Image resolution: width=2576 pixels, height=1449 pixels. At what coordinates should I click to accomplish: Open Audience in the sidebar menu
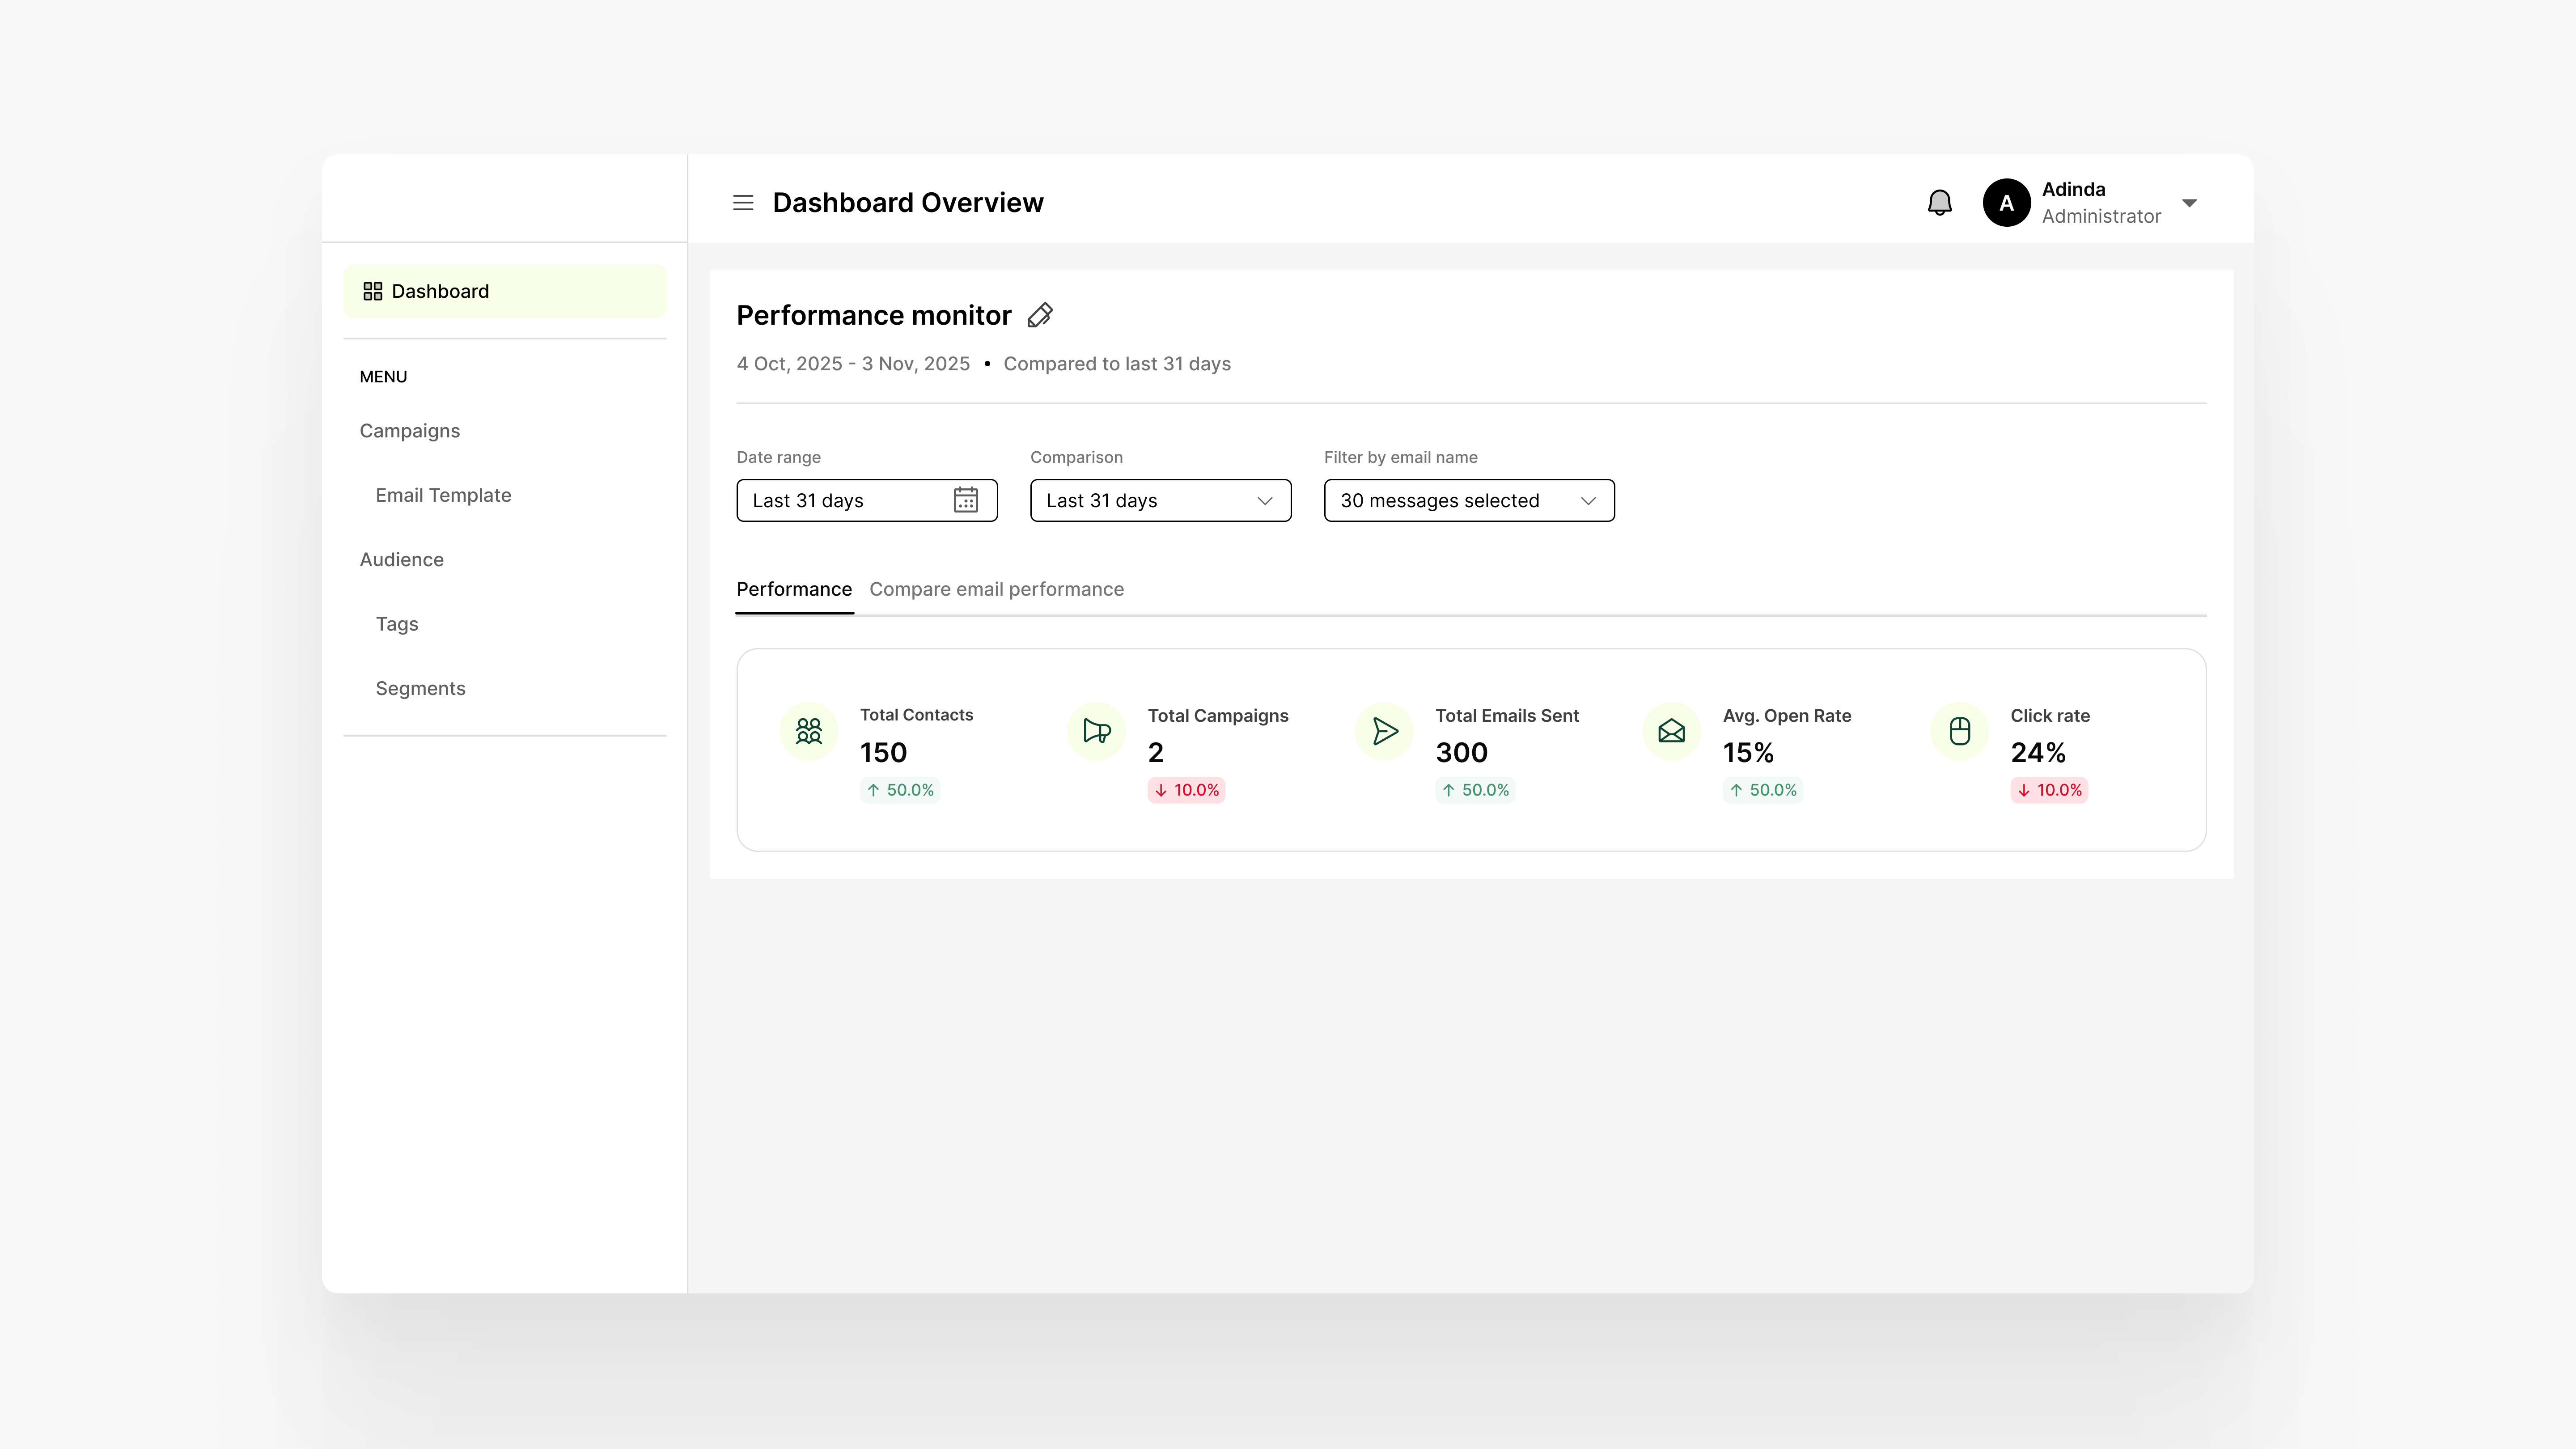point(402,560)
